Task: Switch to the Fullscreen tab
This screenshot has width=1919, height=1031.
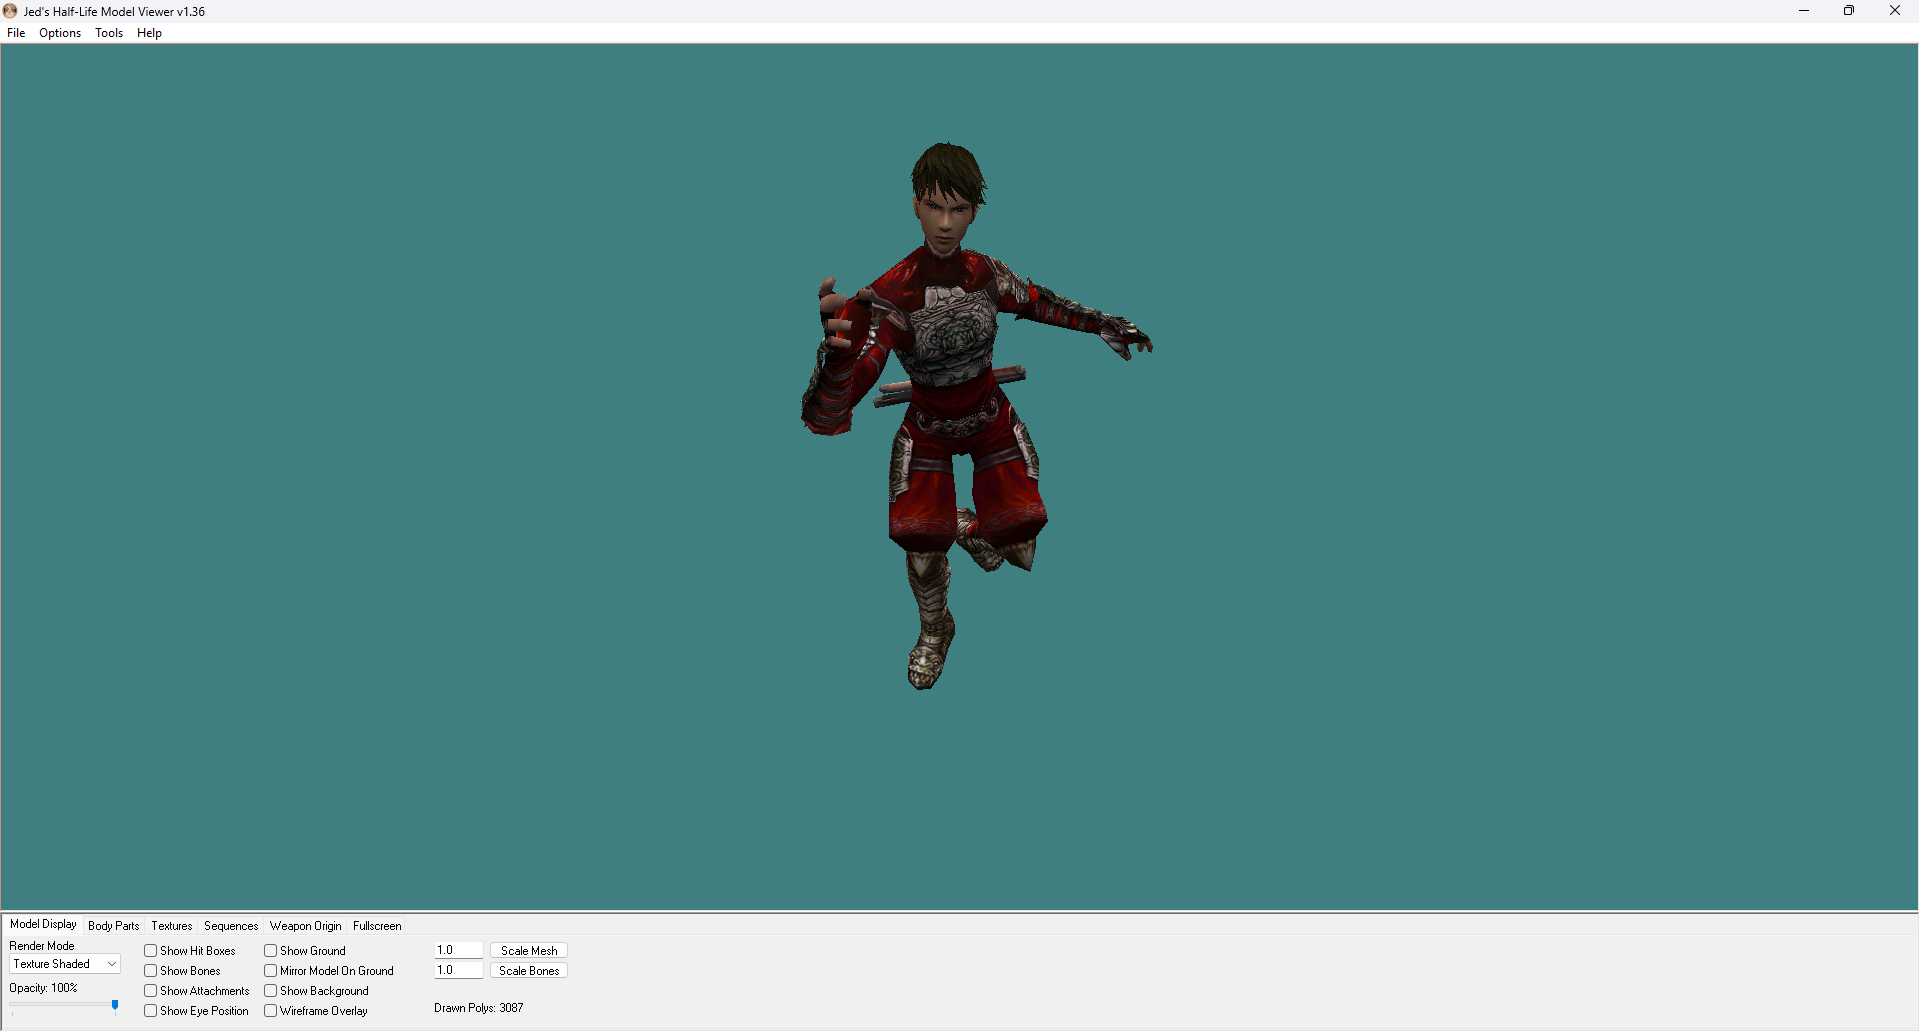Action: click(377, 926)
